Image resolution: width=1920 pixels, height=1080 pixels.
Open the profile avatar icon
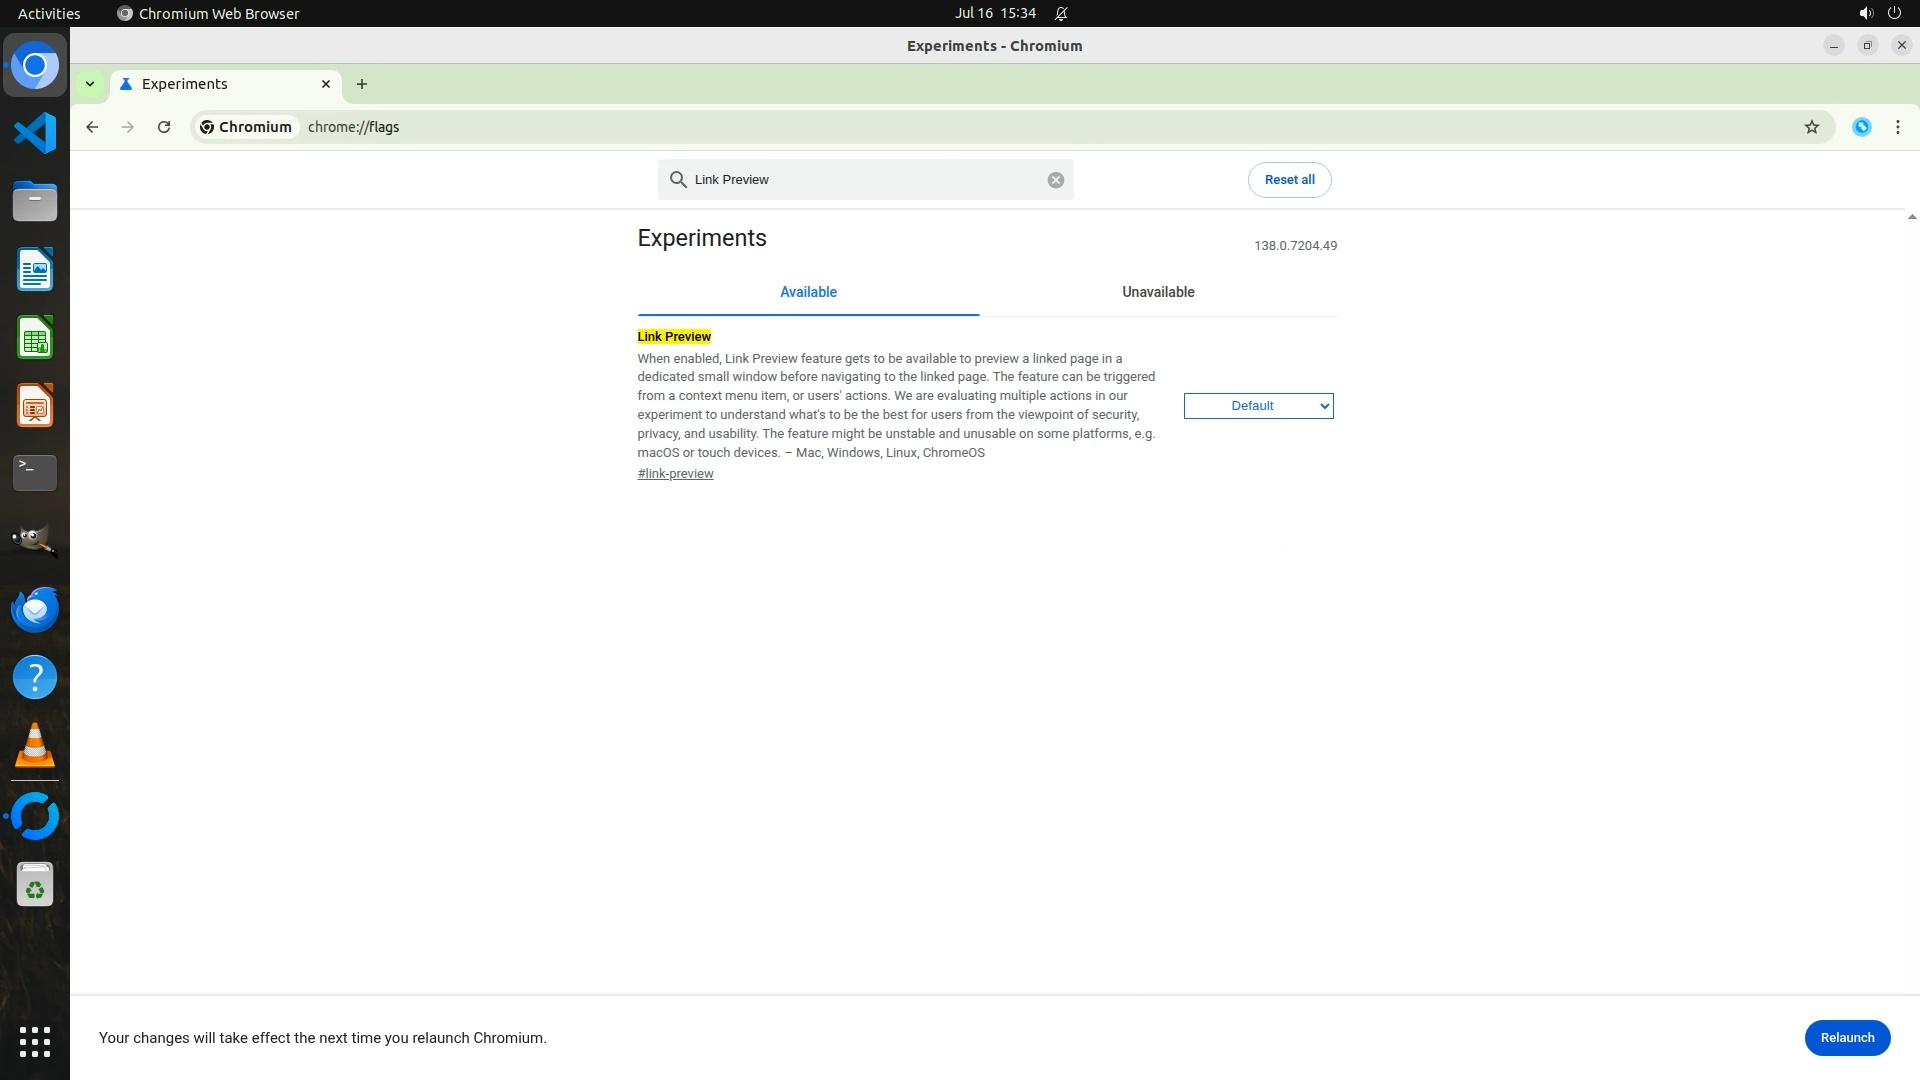point(1861,127)
